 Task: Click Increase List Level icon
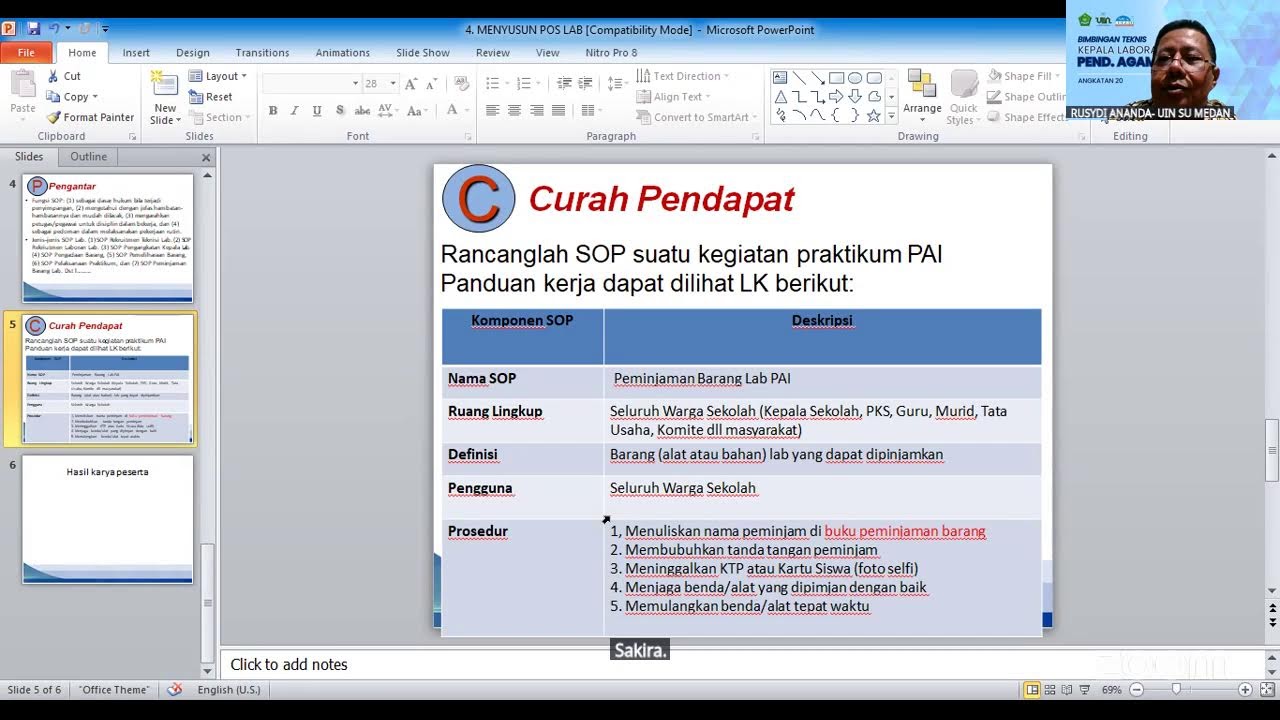586,84
